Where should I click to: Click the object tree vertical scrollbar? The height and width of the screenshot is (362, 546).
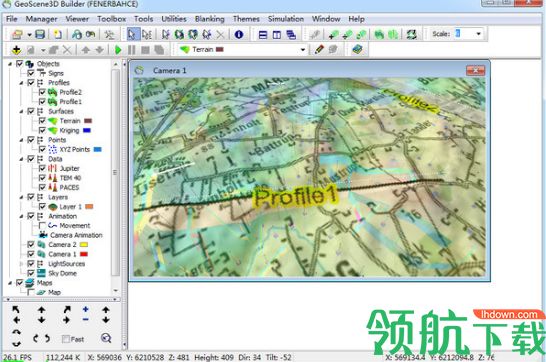coord(116,172)
